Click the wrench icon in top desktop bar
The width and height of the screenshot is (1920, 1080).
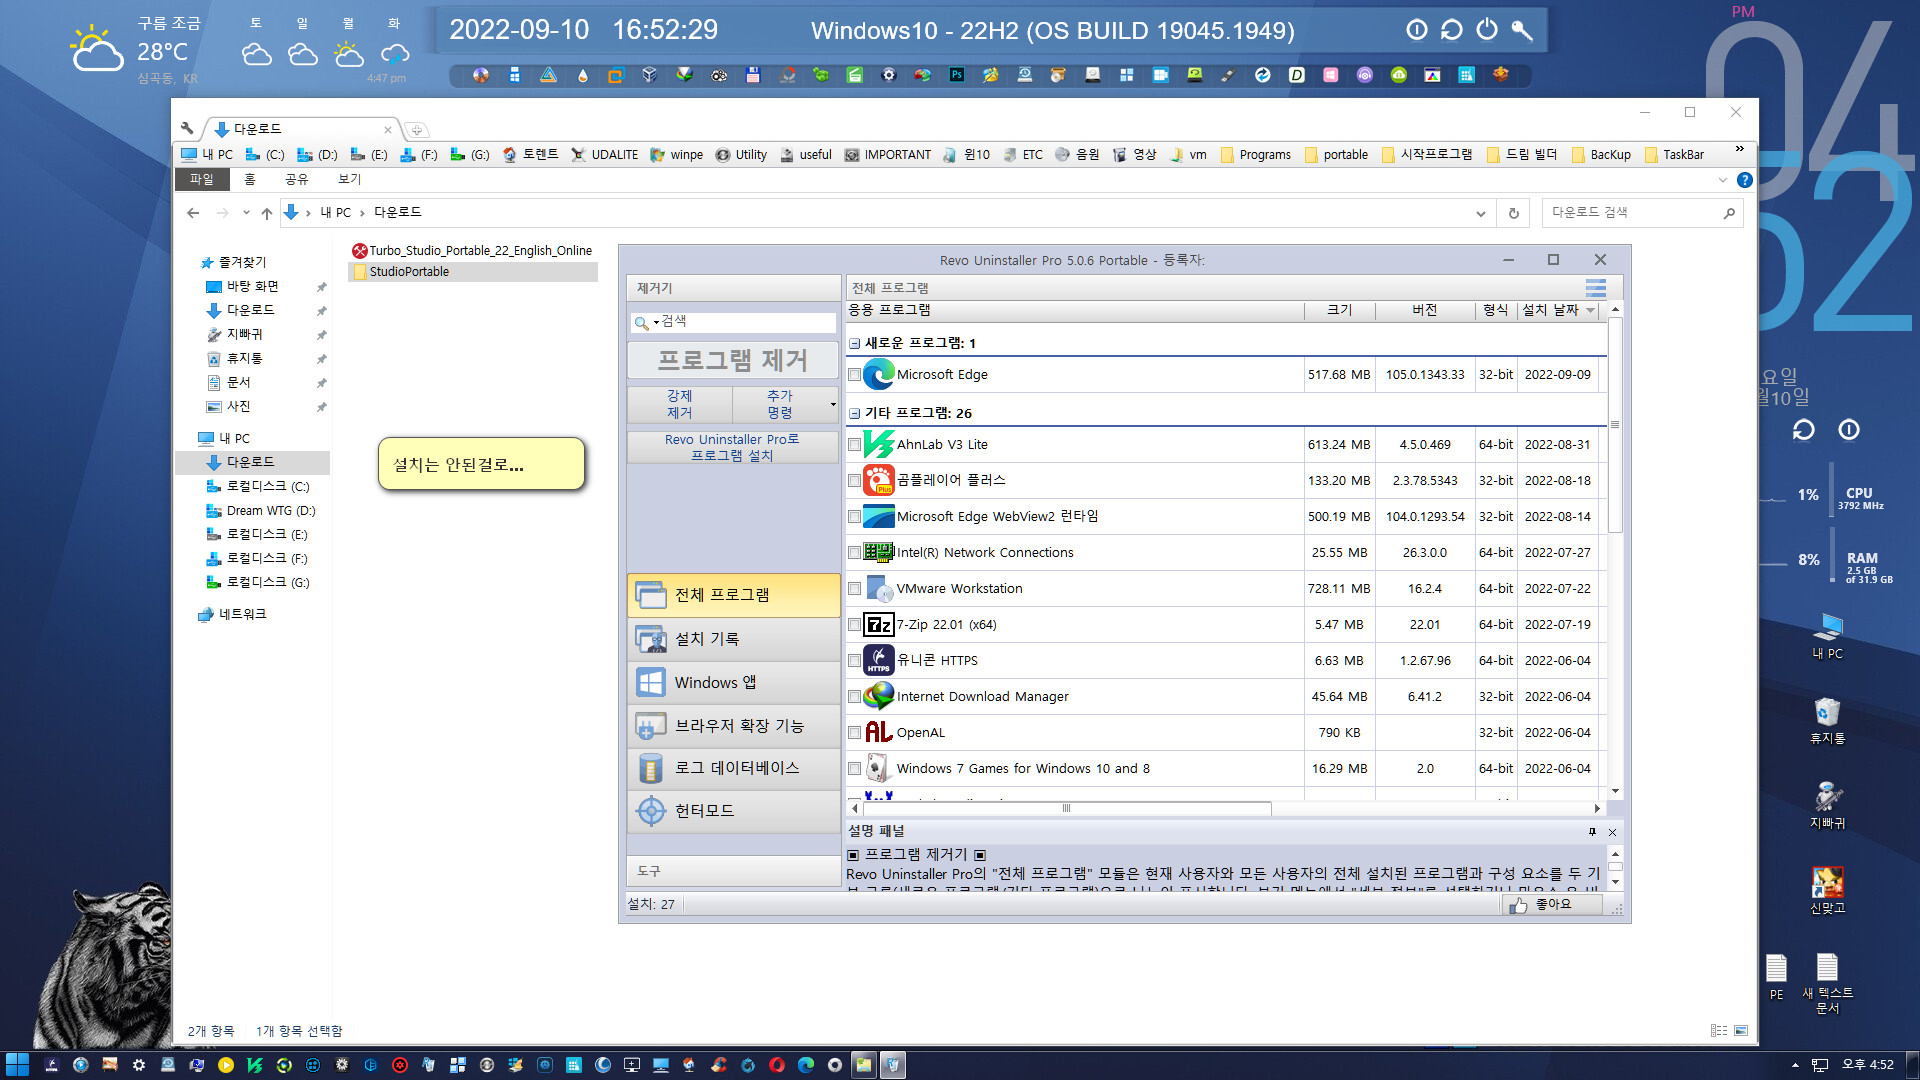[1522, 30]
